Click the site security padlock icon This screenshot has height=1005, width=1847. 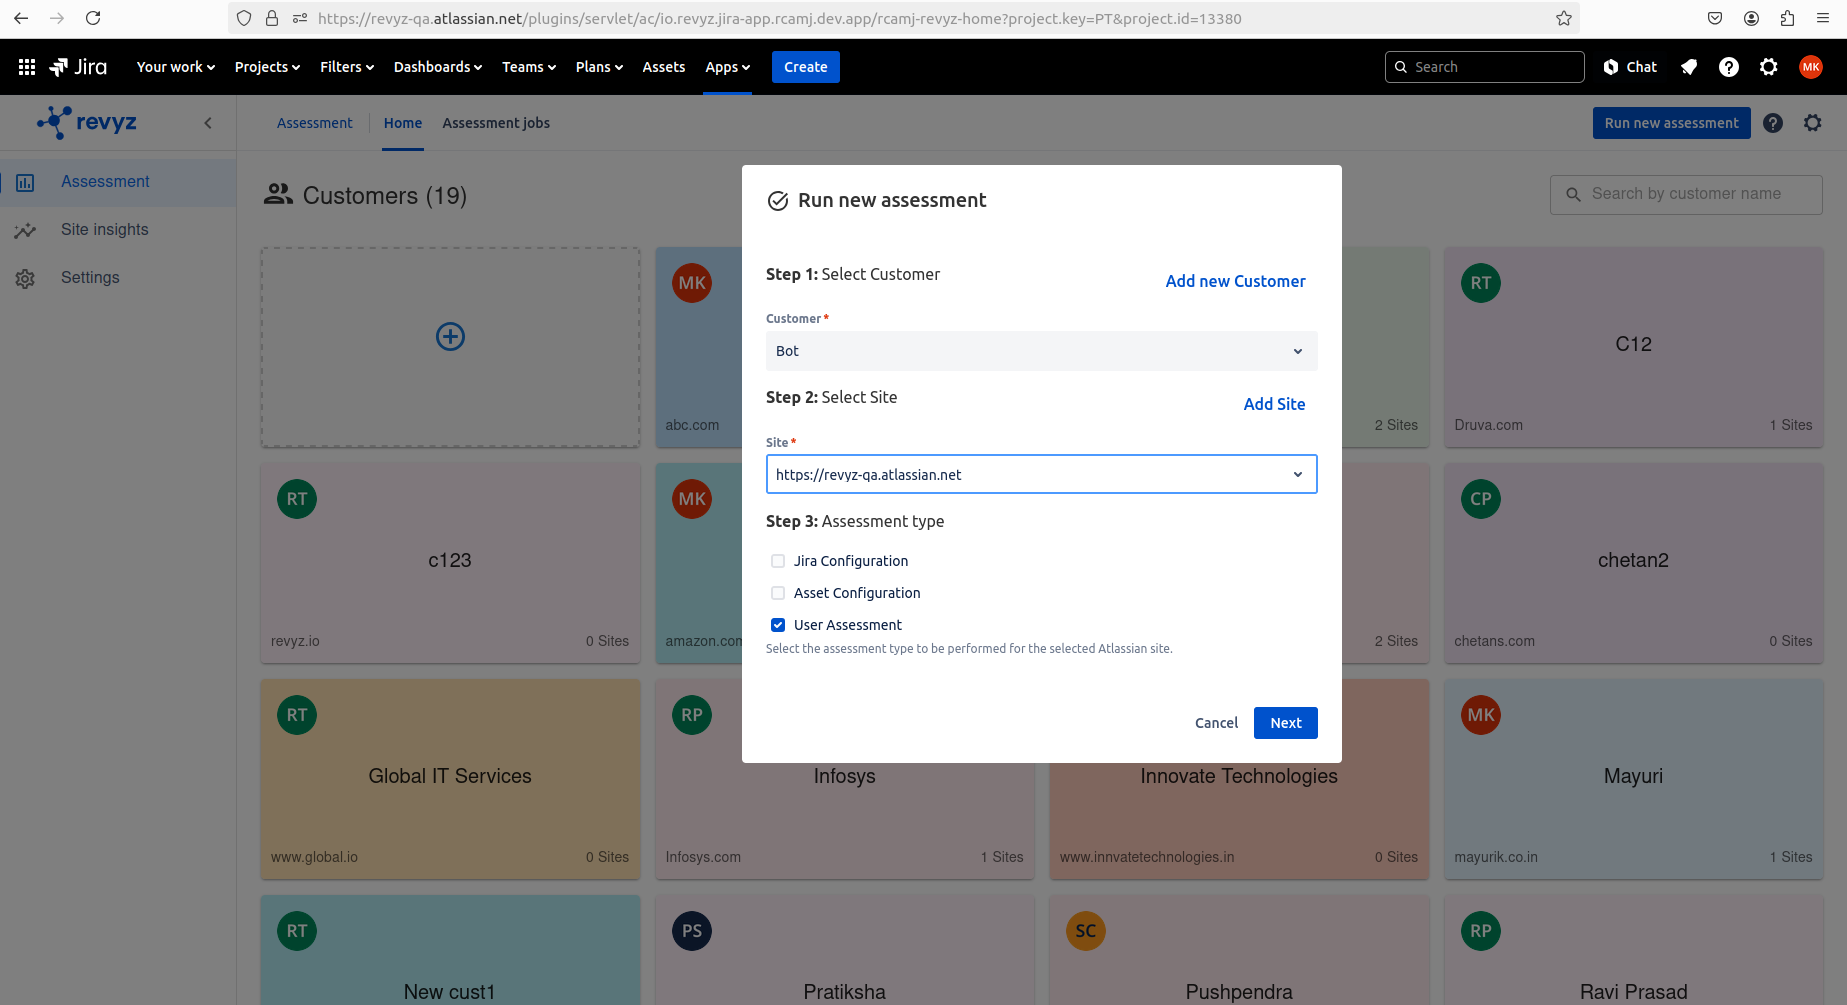point(272,18)
